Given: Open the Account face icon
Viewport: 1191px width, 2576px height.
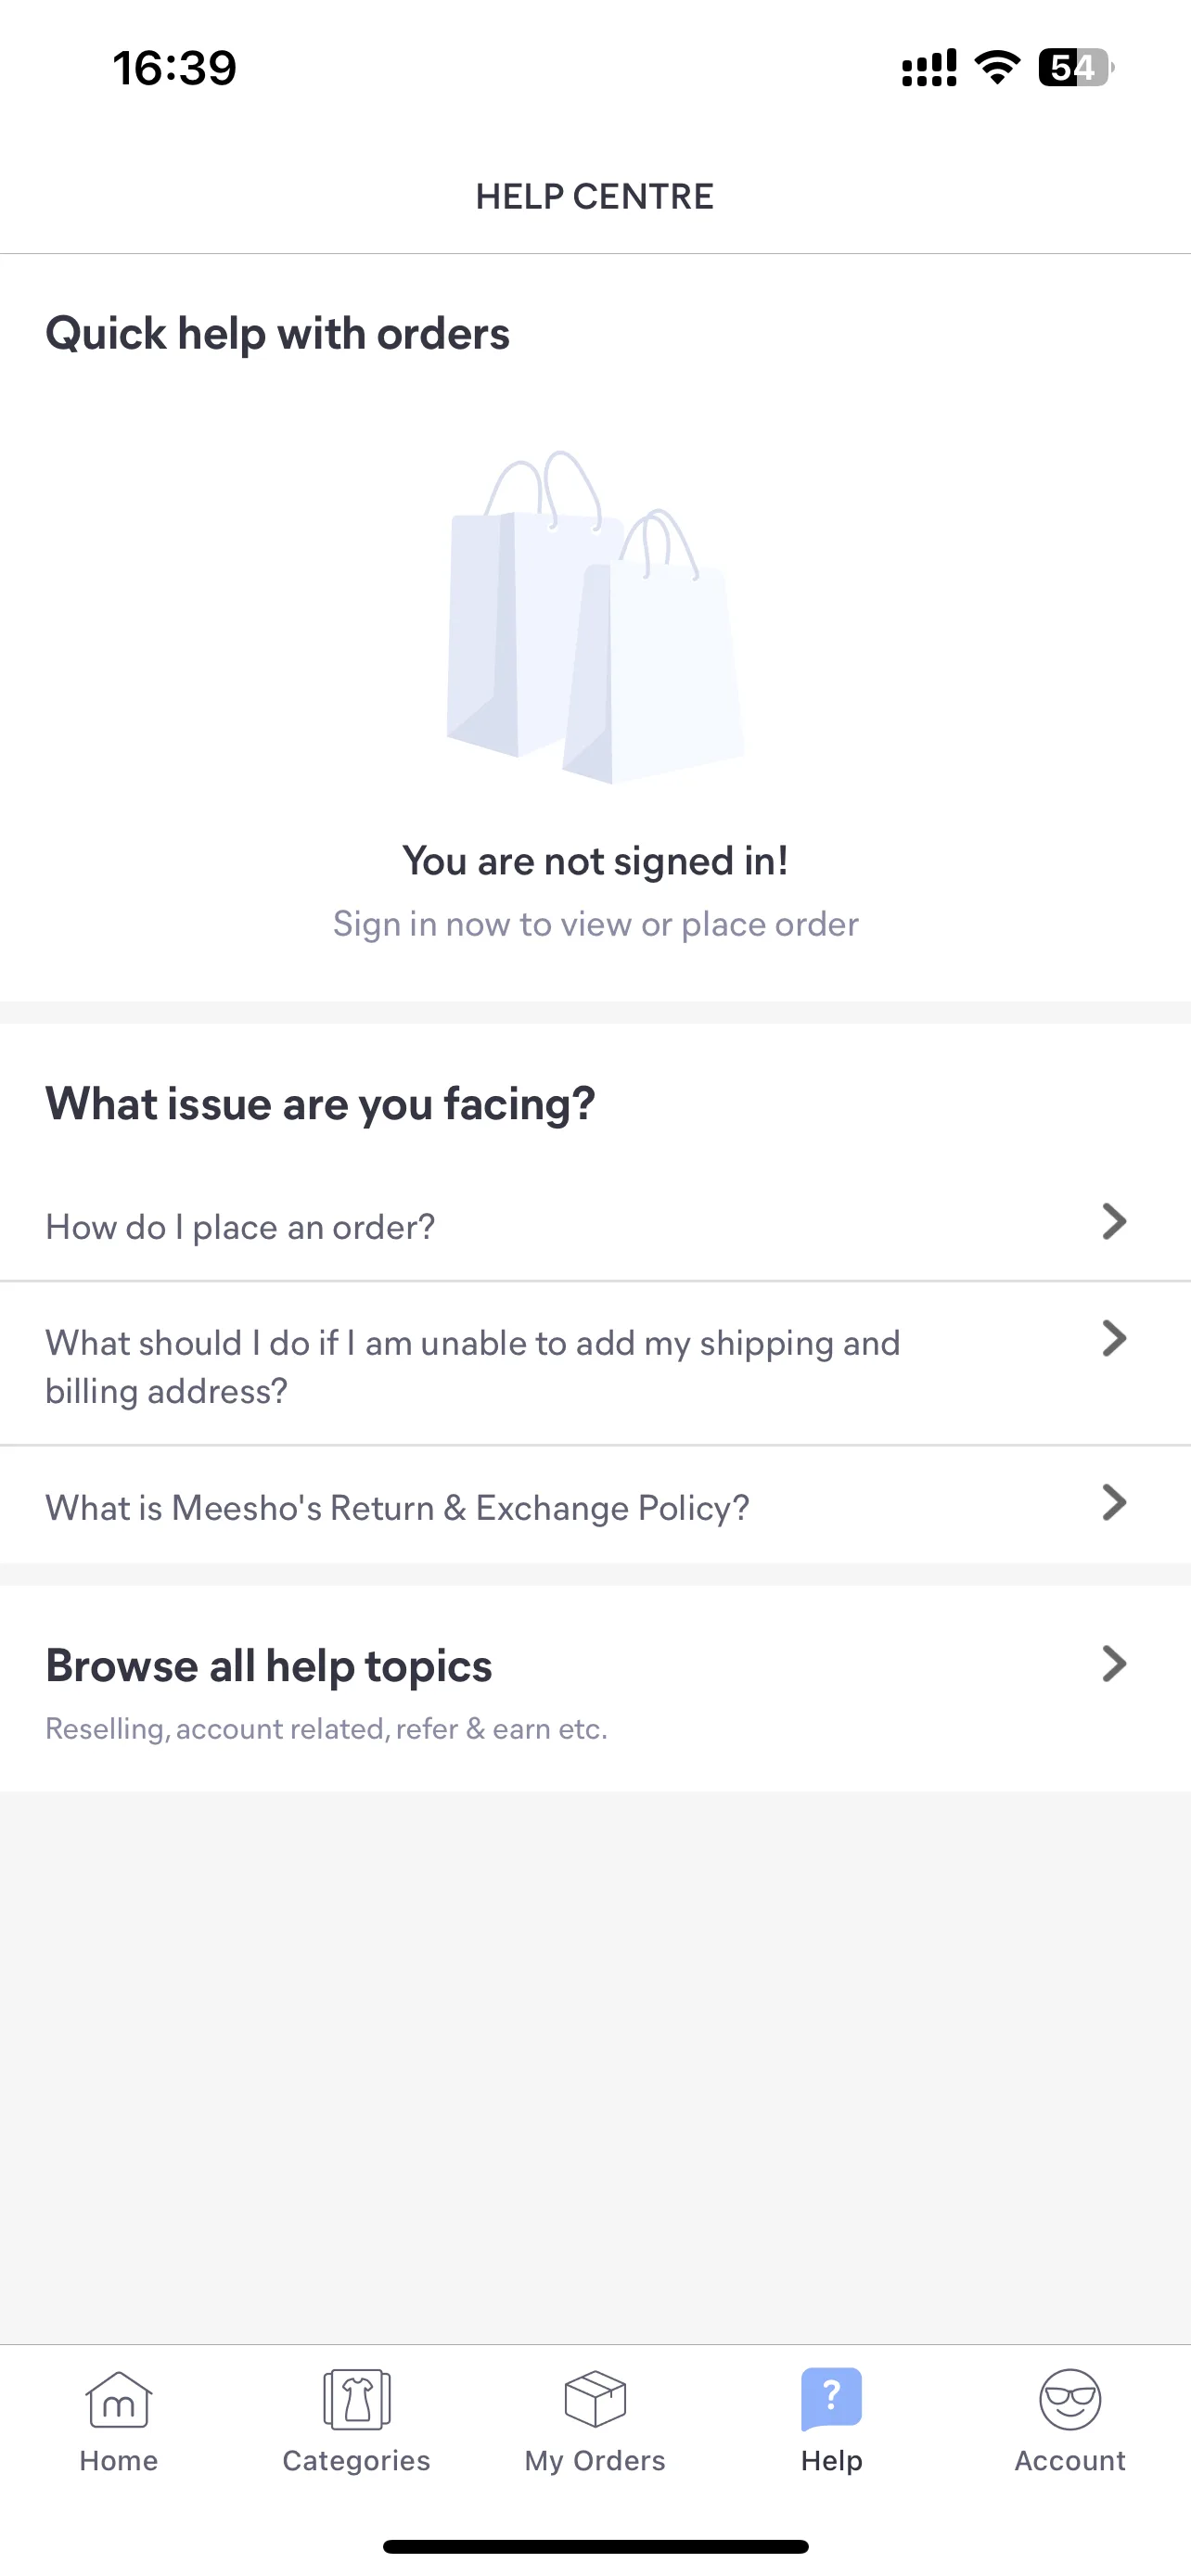Looking at the screenshot, I should (x=1070, y=2399).
